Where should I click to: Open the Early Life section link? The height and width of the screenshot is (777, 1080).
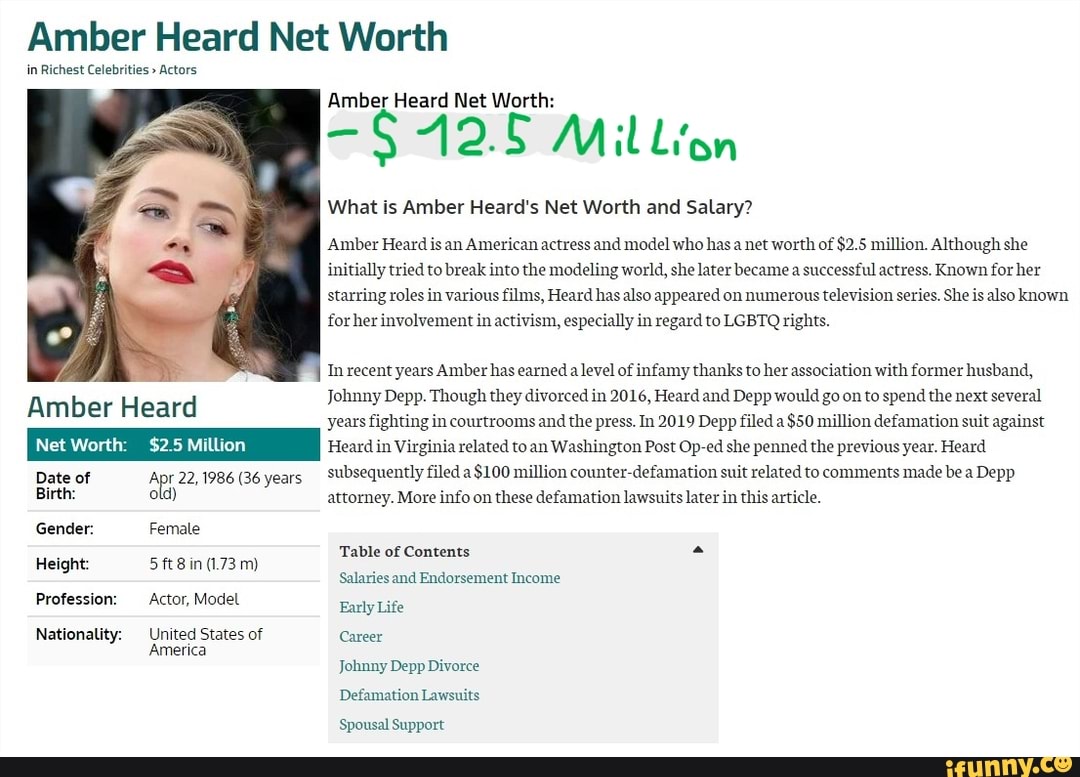click(371, 607)
